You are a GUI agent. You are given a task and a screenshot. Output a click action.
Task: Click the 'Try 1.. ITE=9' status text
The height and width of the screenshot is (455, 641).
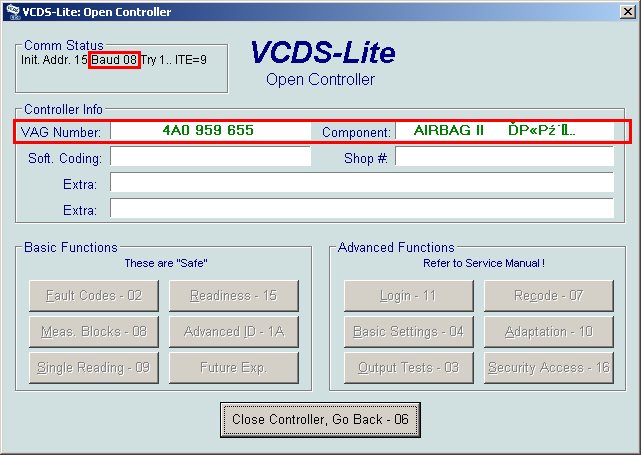174,60
